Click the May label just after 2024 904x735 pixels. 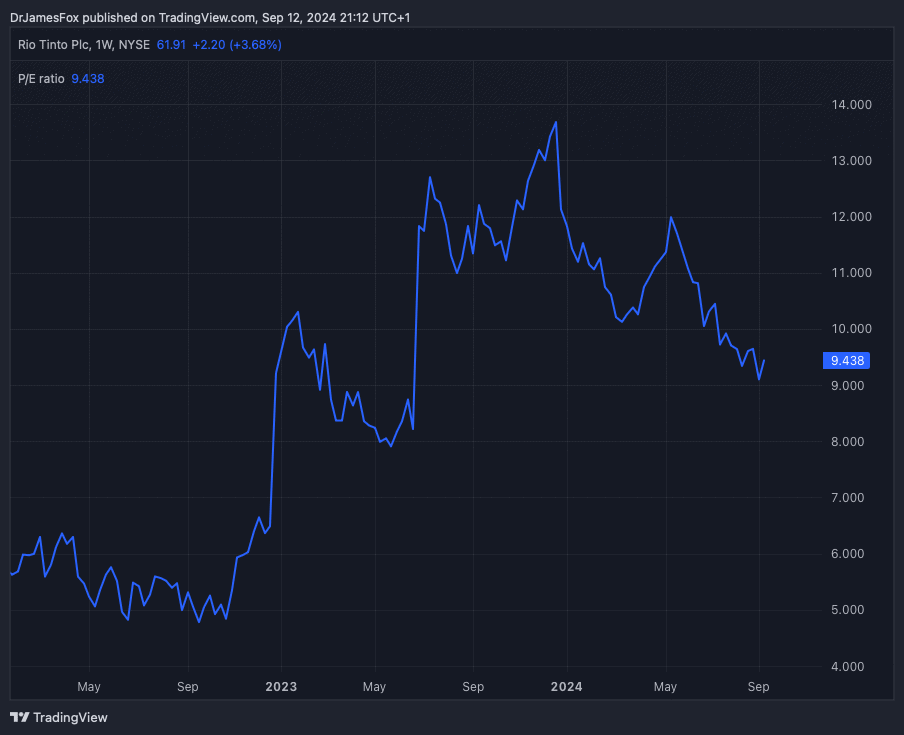[x=665, y=687]
